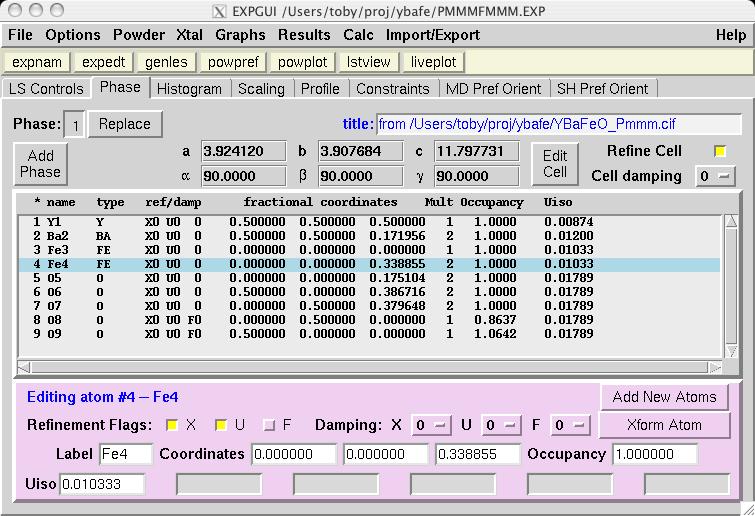755x516 pixels.
Task: Click the second Coordinates field
Action: pos(385,454)
